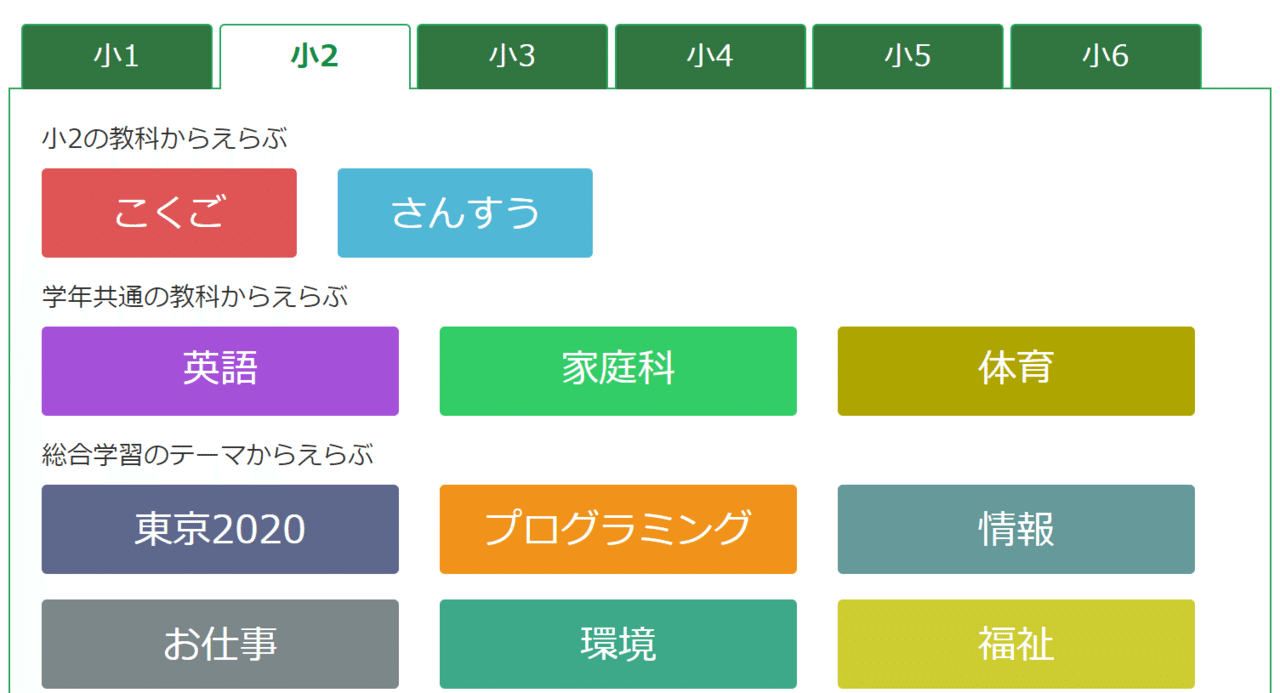
Task: Open the 環境 theme page
Action: [617, 644]
